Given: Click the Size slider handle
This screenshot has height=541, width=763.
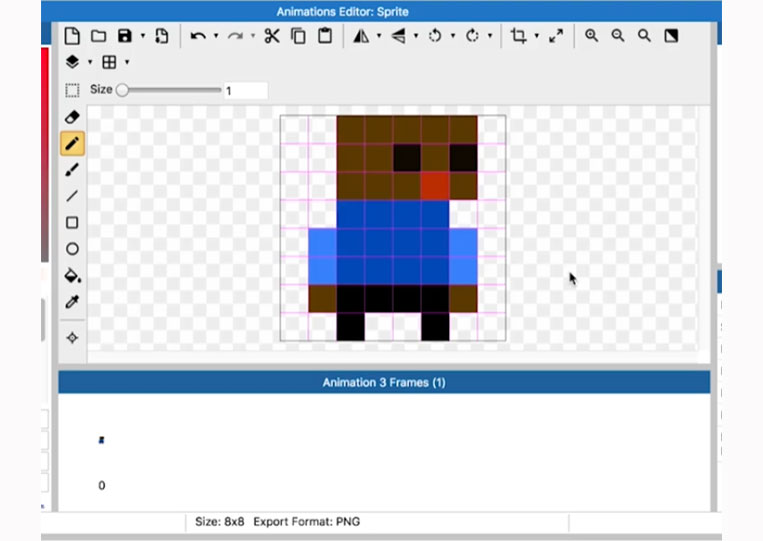Looking at the screenshot, I should (x=122, y=90).
